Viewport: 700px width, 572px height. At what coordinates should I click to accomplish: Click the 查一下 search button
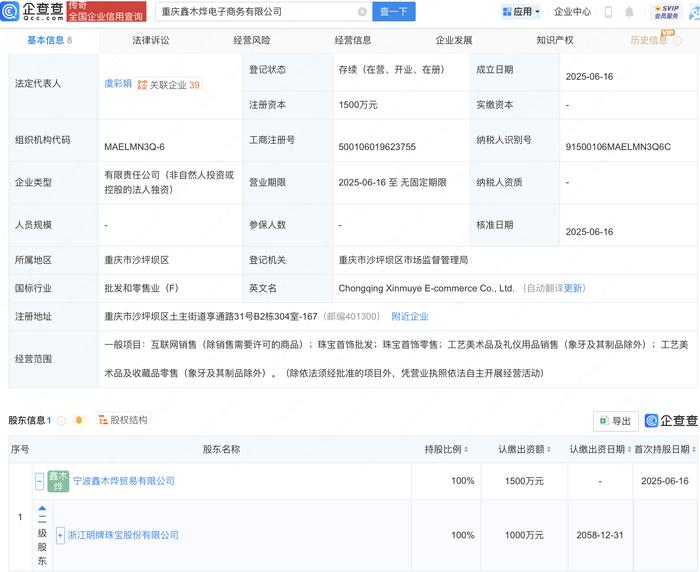[393, 12]
